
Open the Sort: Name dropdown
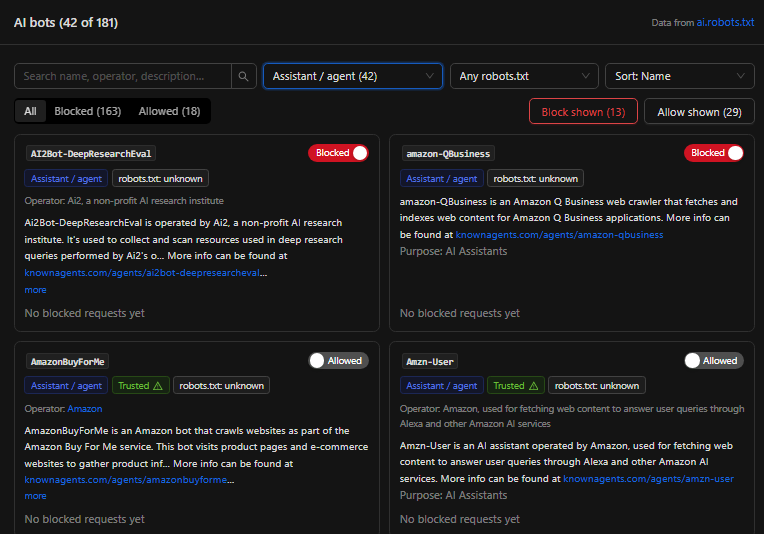(x=680, y=76)
